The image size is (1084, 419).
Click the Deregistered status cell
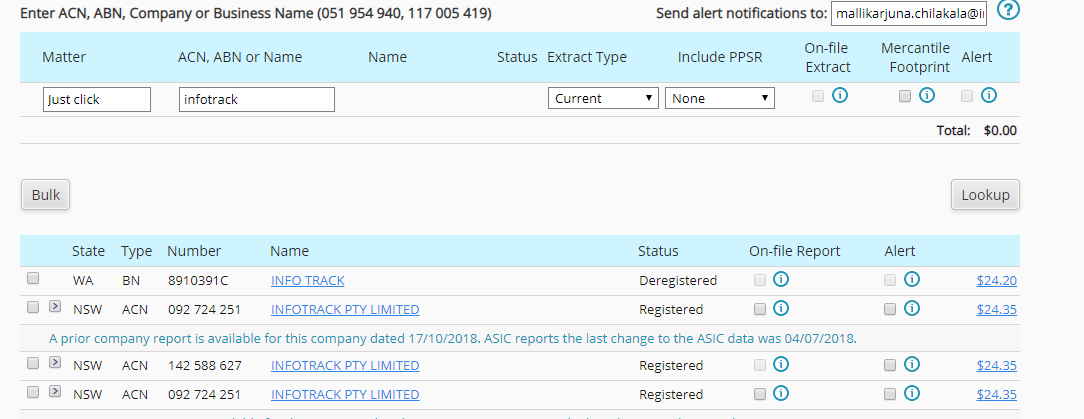coord(678,281)
